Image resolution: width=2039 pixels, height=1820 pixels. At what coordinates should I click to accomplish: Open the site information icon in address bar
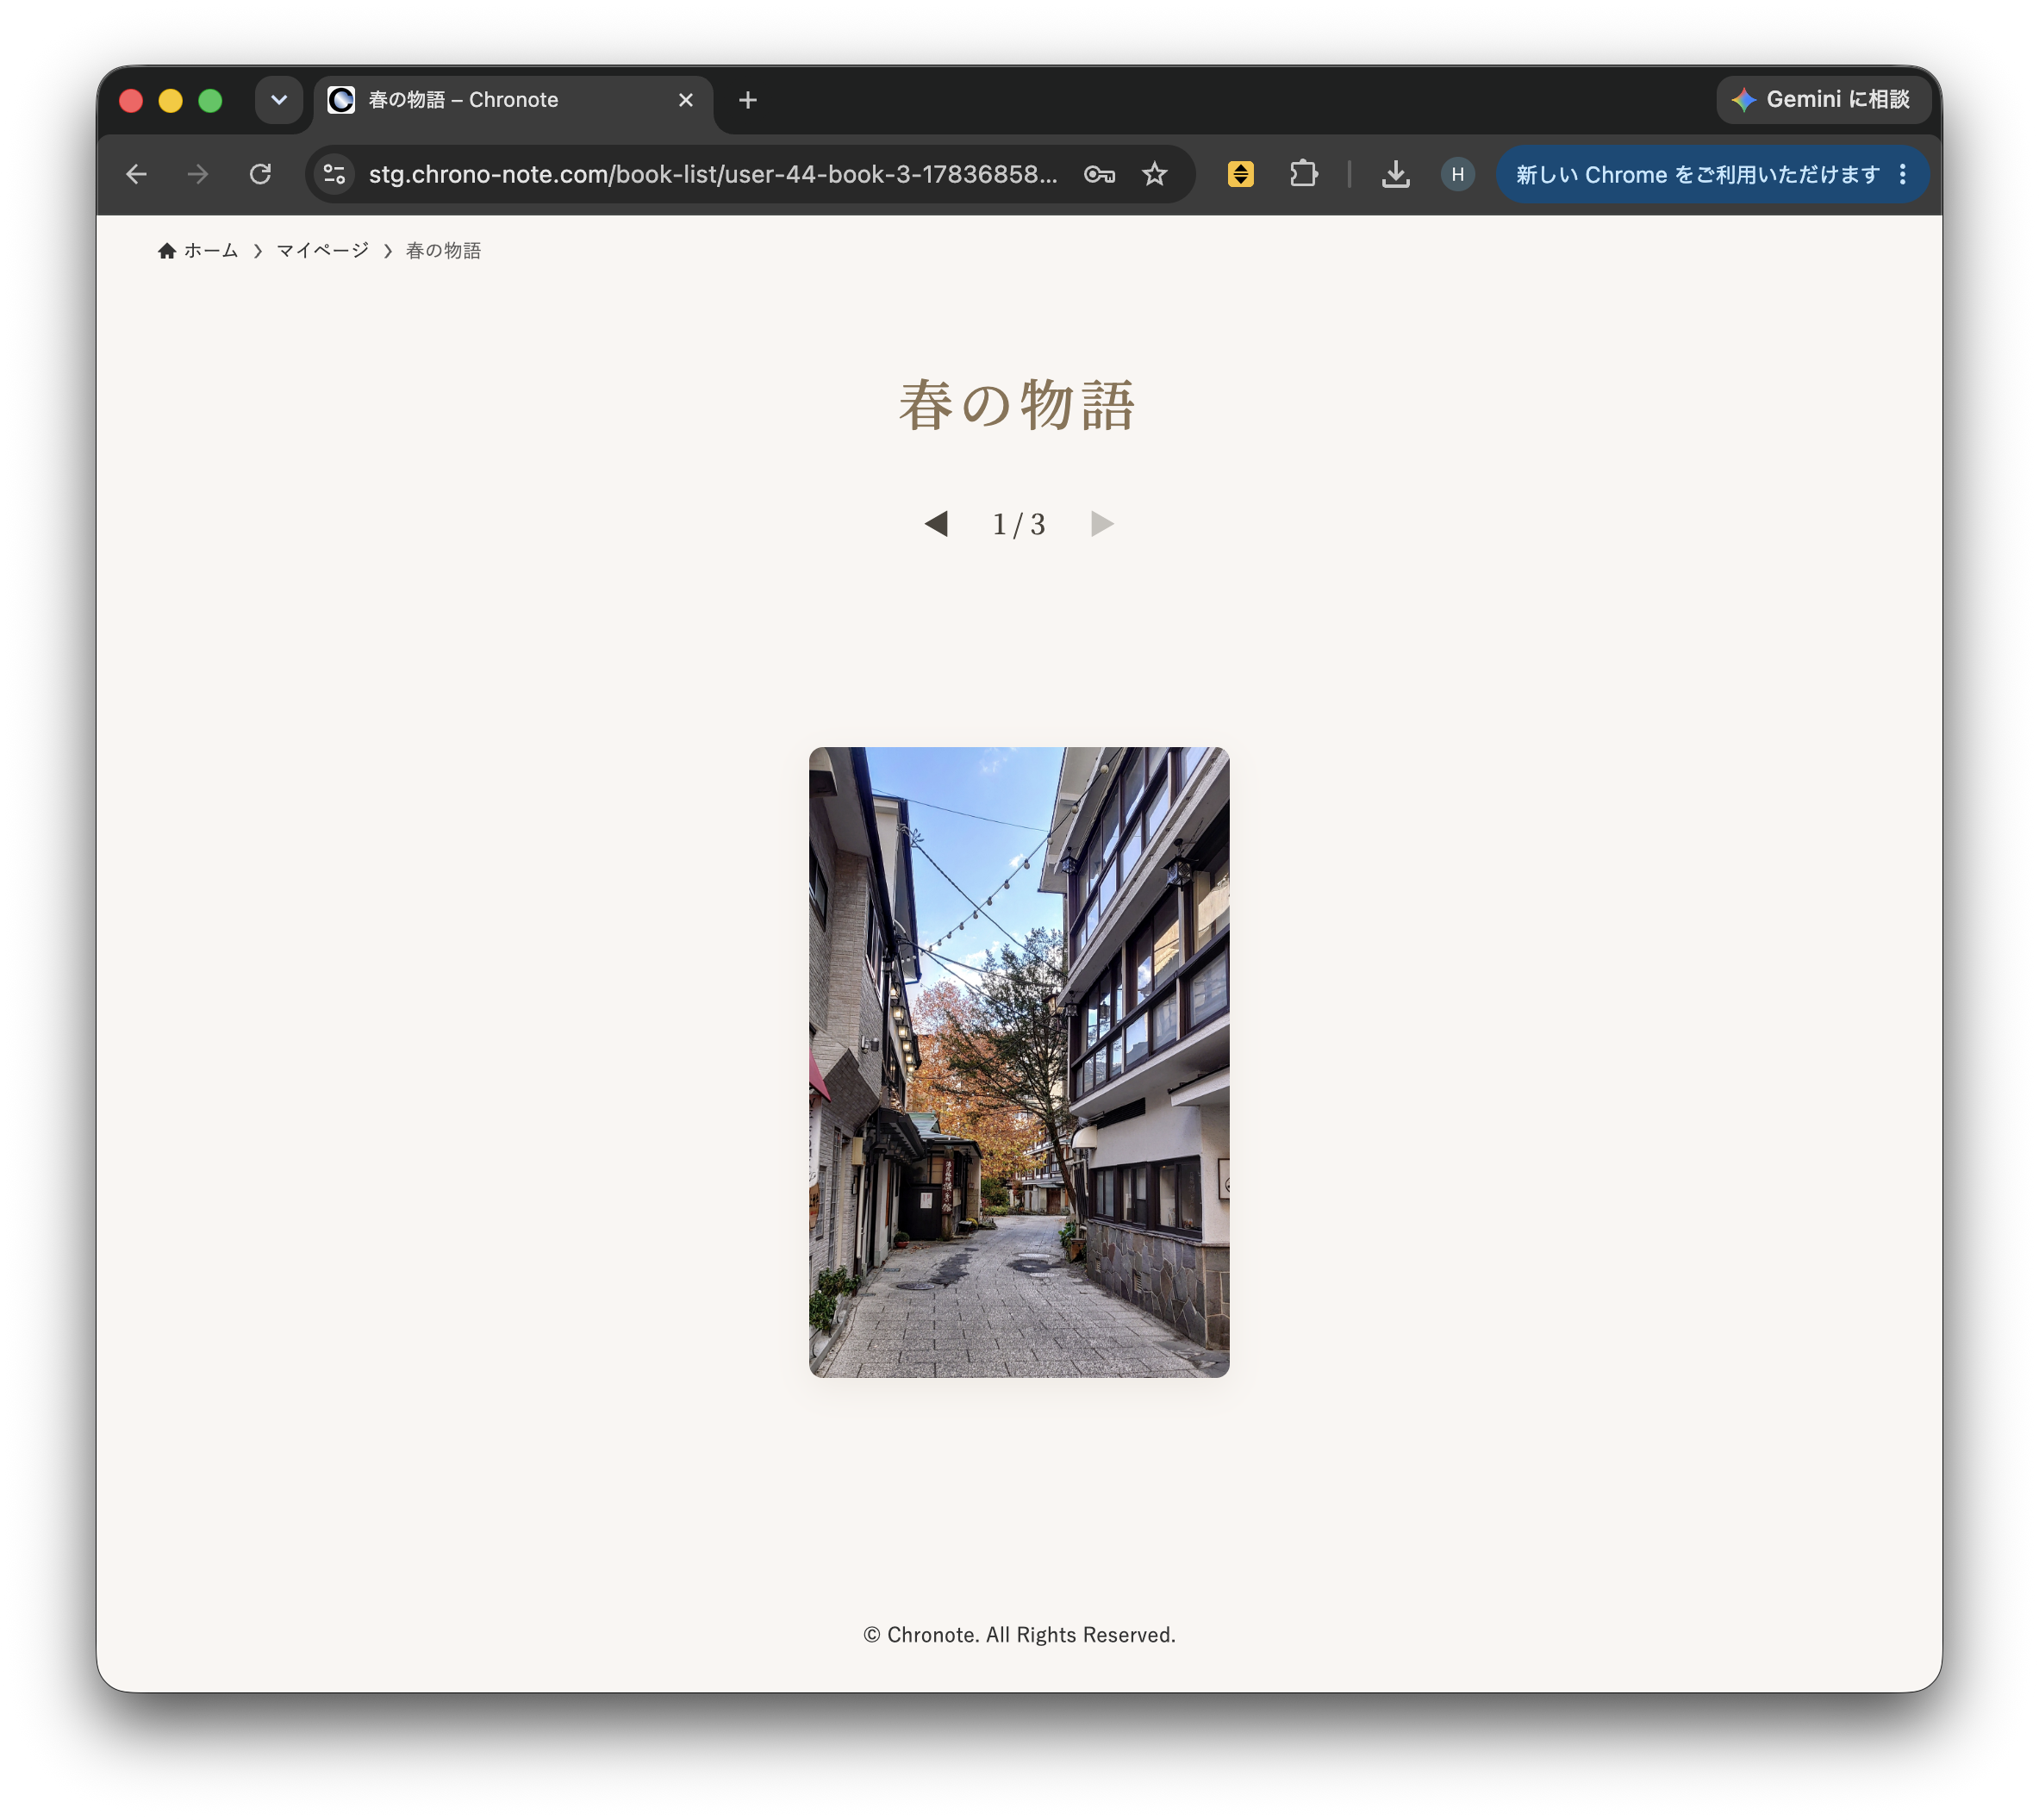coord(335,174)
